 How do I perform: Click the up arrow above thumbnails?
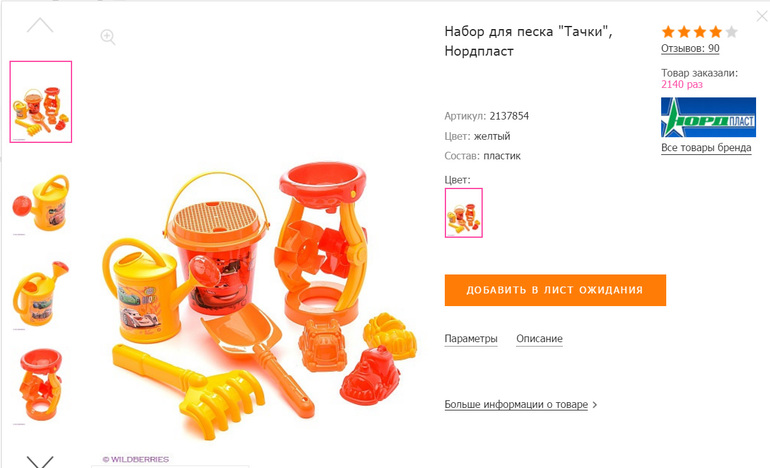pyautogui.click(x=40, y=25)
